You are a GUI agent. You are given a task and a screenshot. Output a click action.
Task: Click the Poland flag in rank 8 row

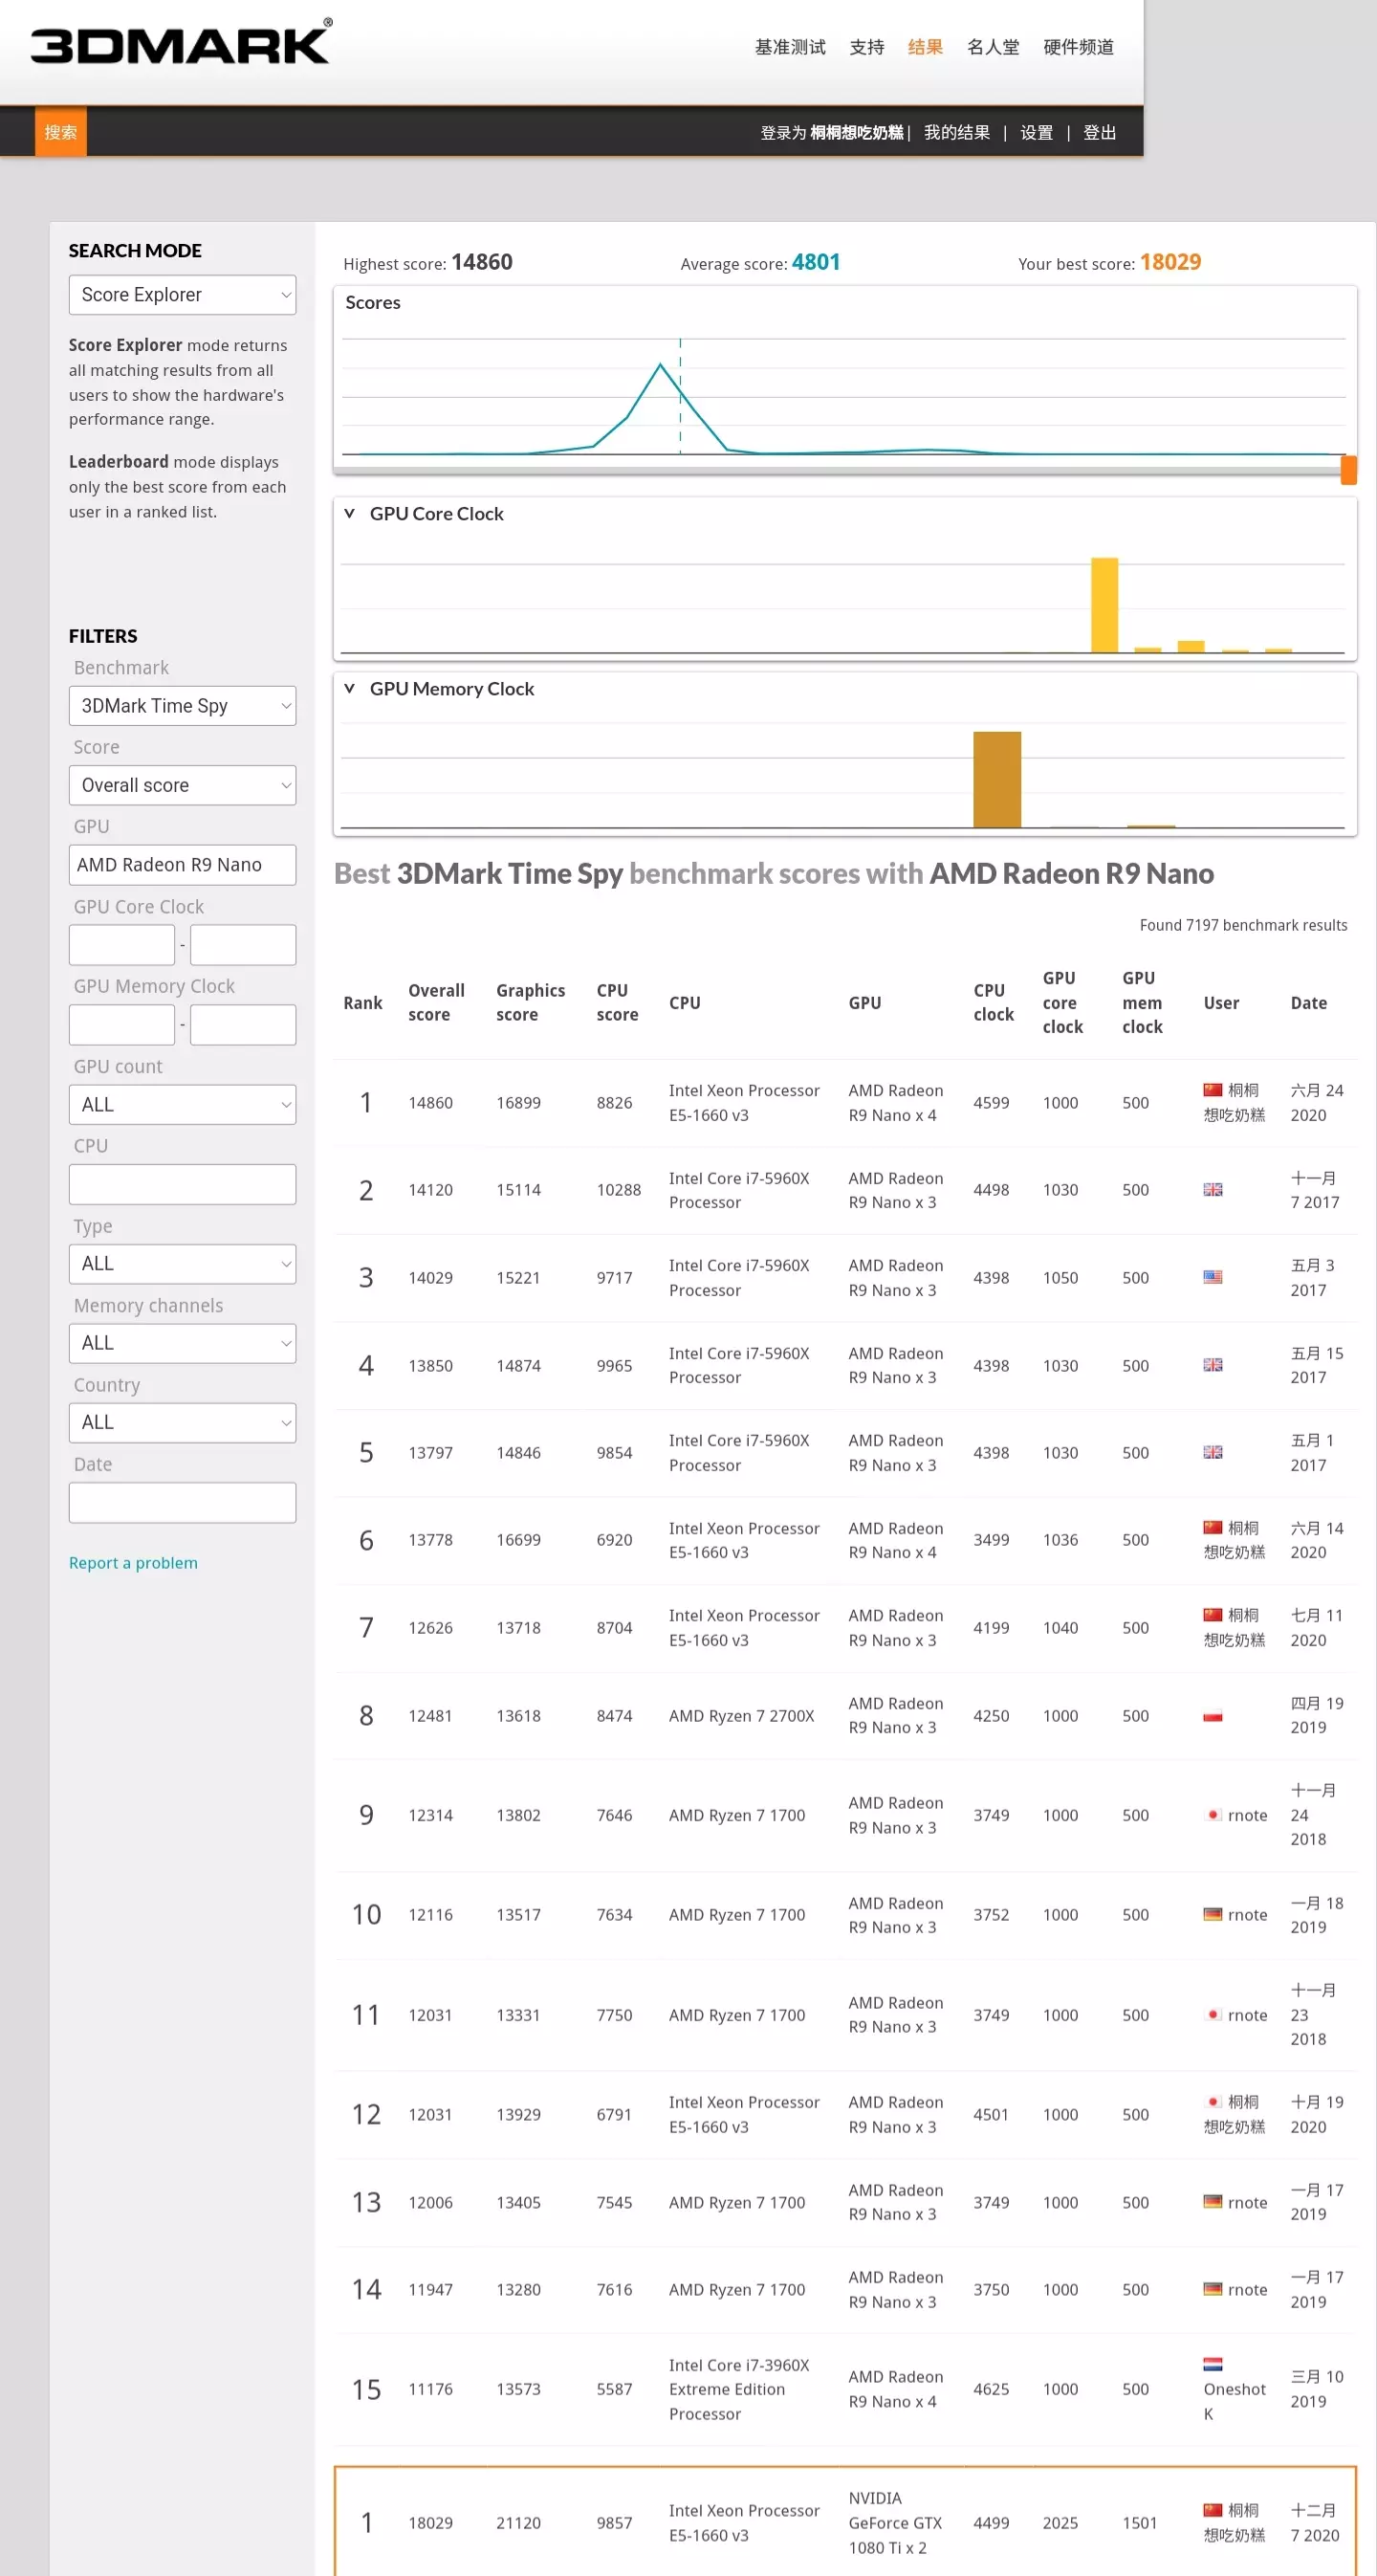pyautogui.click(x=1212, y=1716)
